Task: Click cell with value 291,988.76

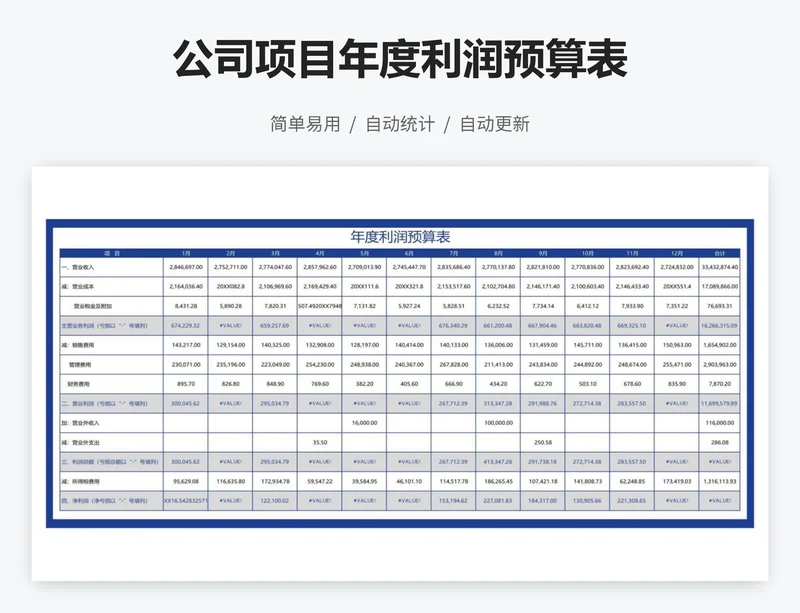Action: coord(543,403)
